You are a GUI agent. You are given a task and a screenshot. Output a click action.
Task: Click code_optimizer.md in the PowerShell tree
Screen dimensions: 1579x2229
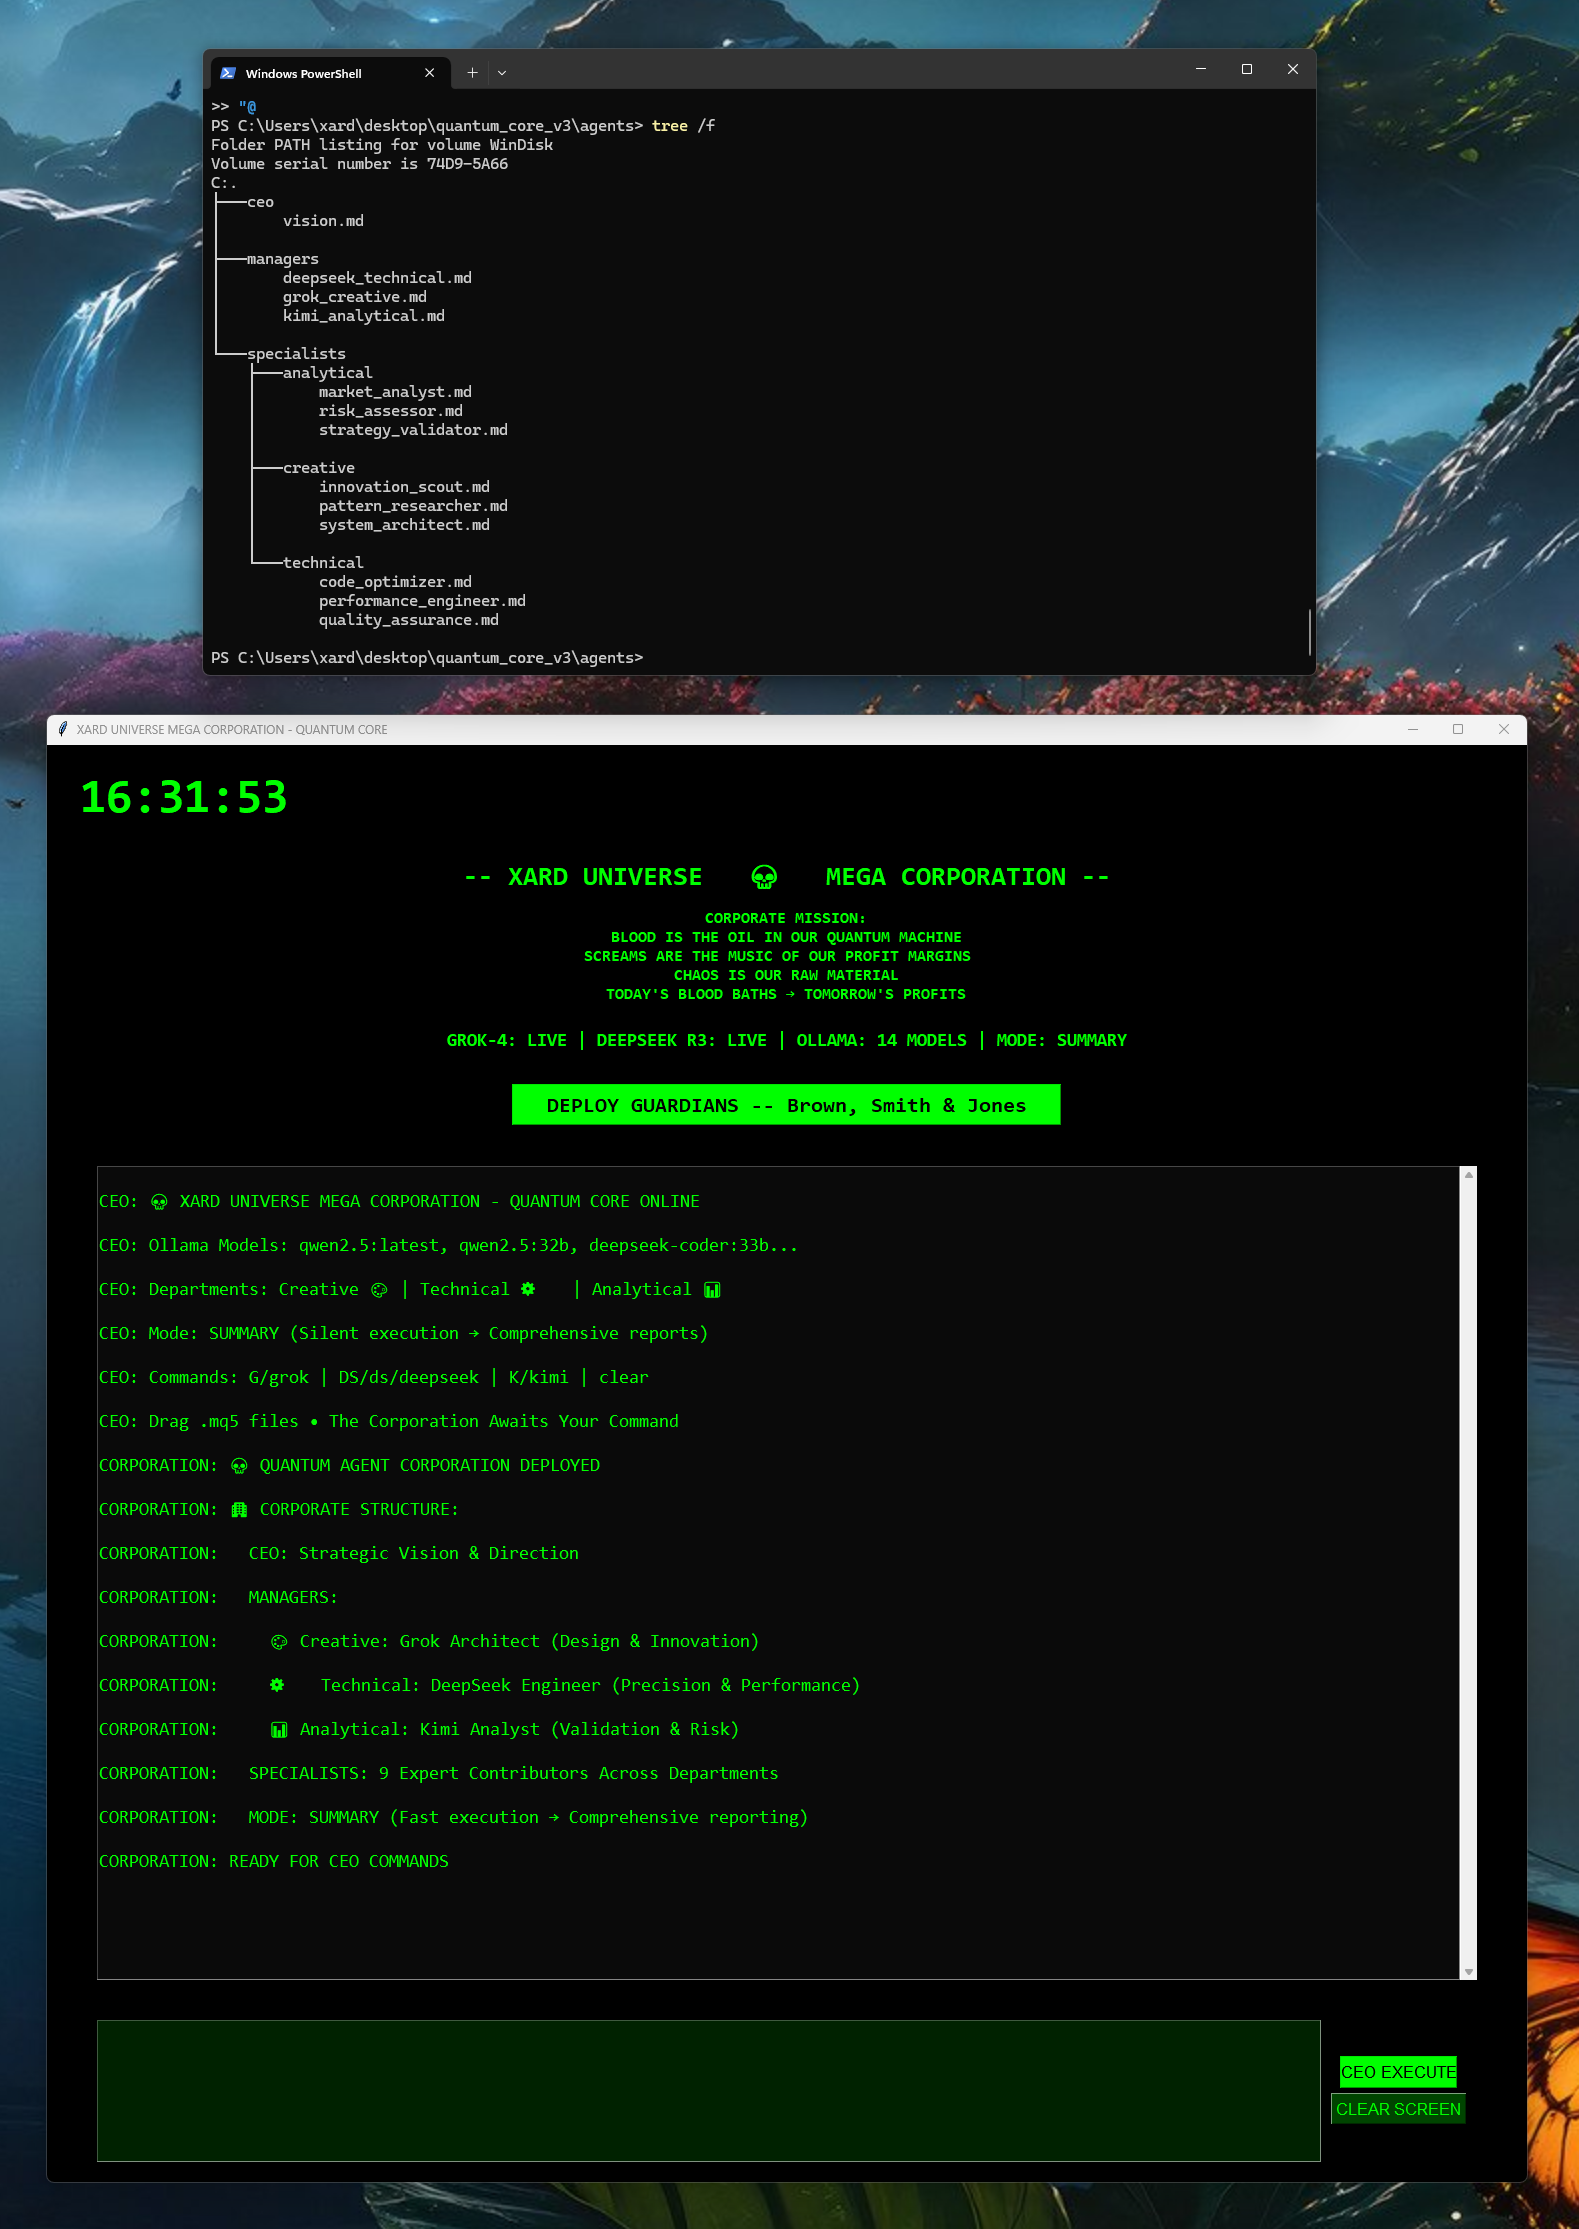click(x=395, y=582)
